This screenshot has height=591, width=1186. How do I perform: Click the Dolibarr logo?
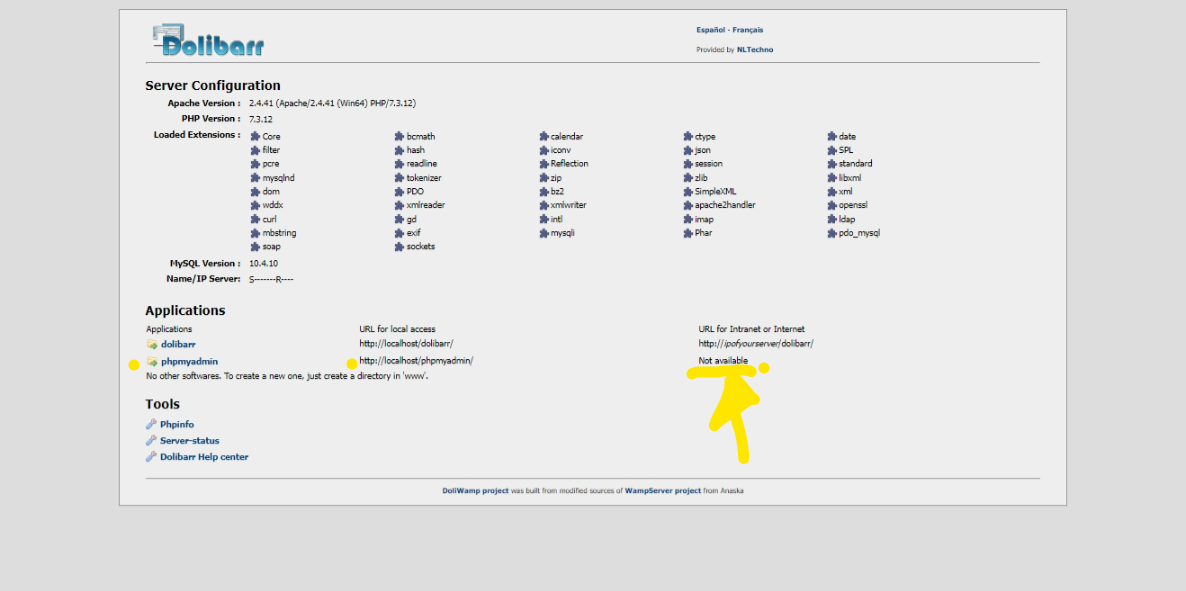[208, 40]
